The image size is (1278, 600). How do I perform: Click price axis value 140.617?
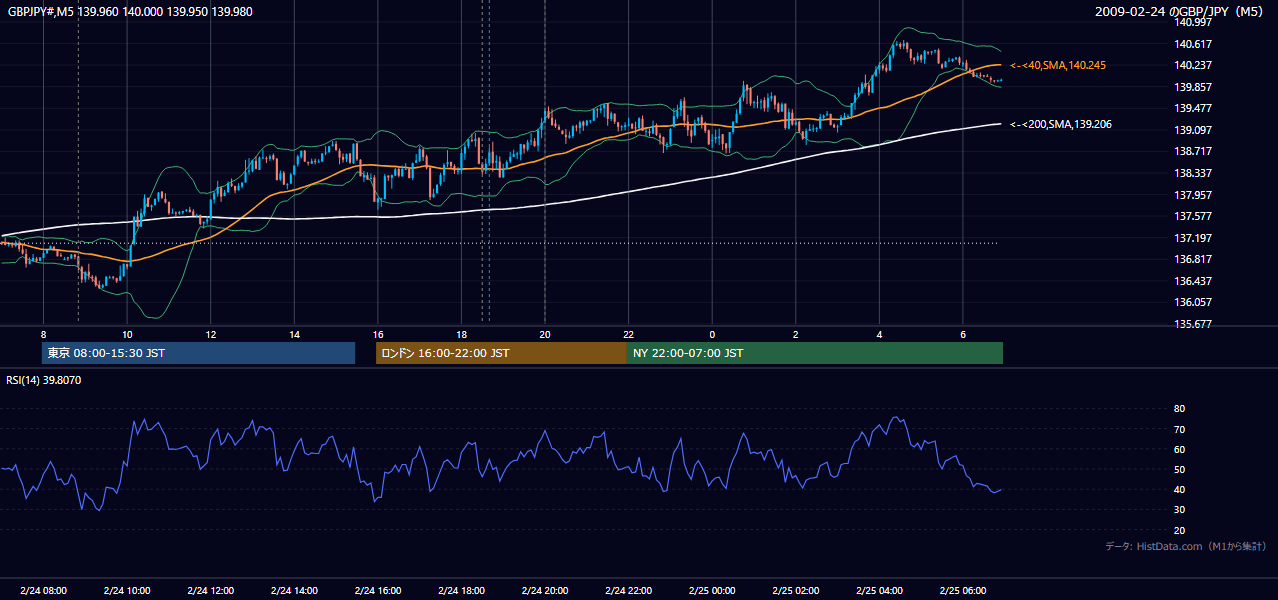click(x=1193, y=44)
